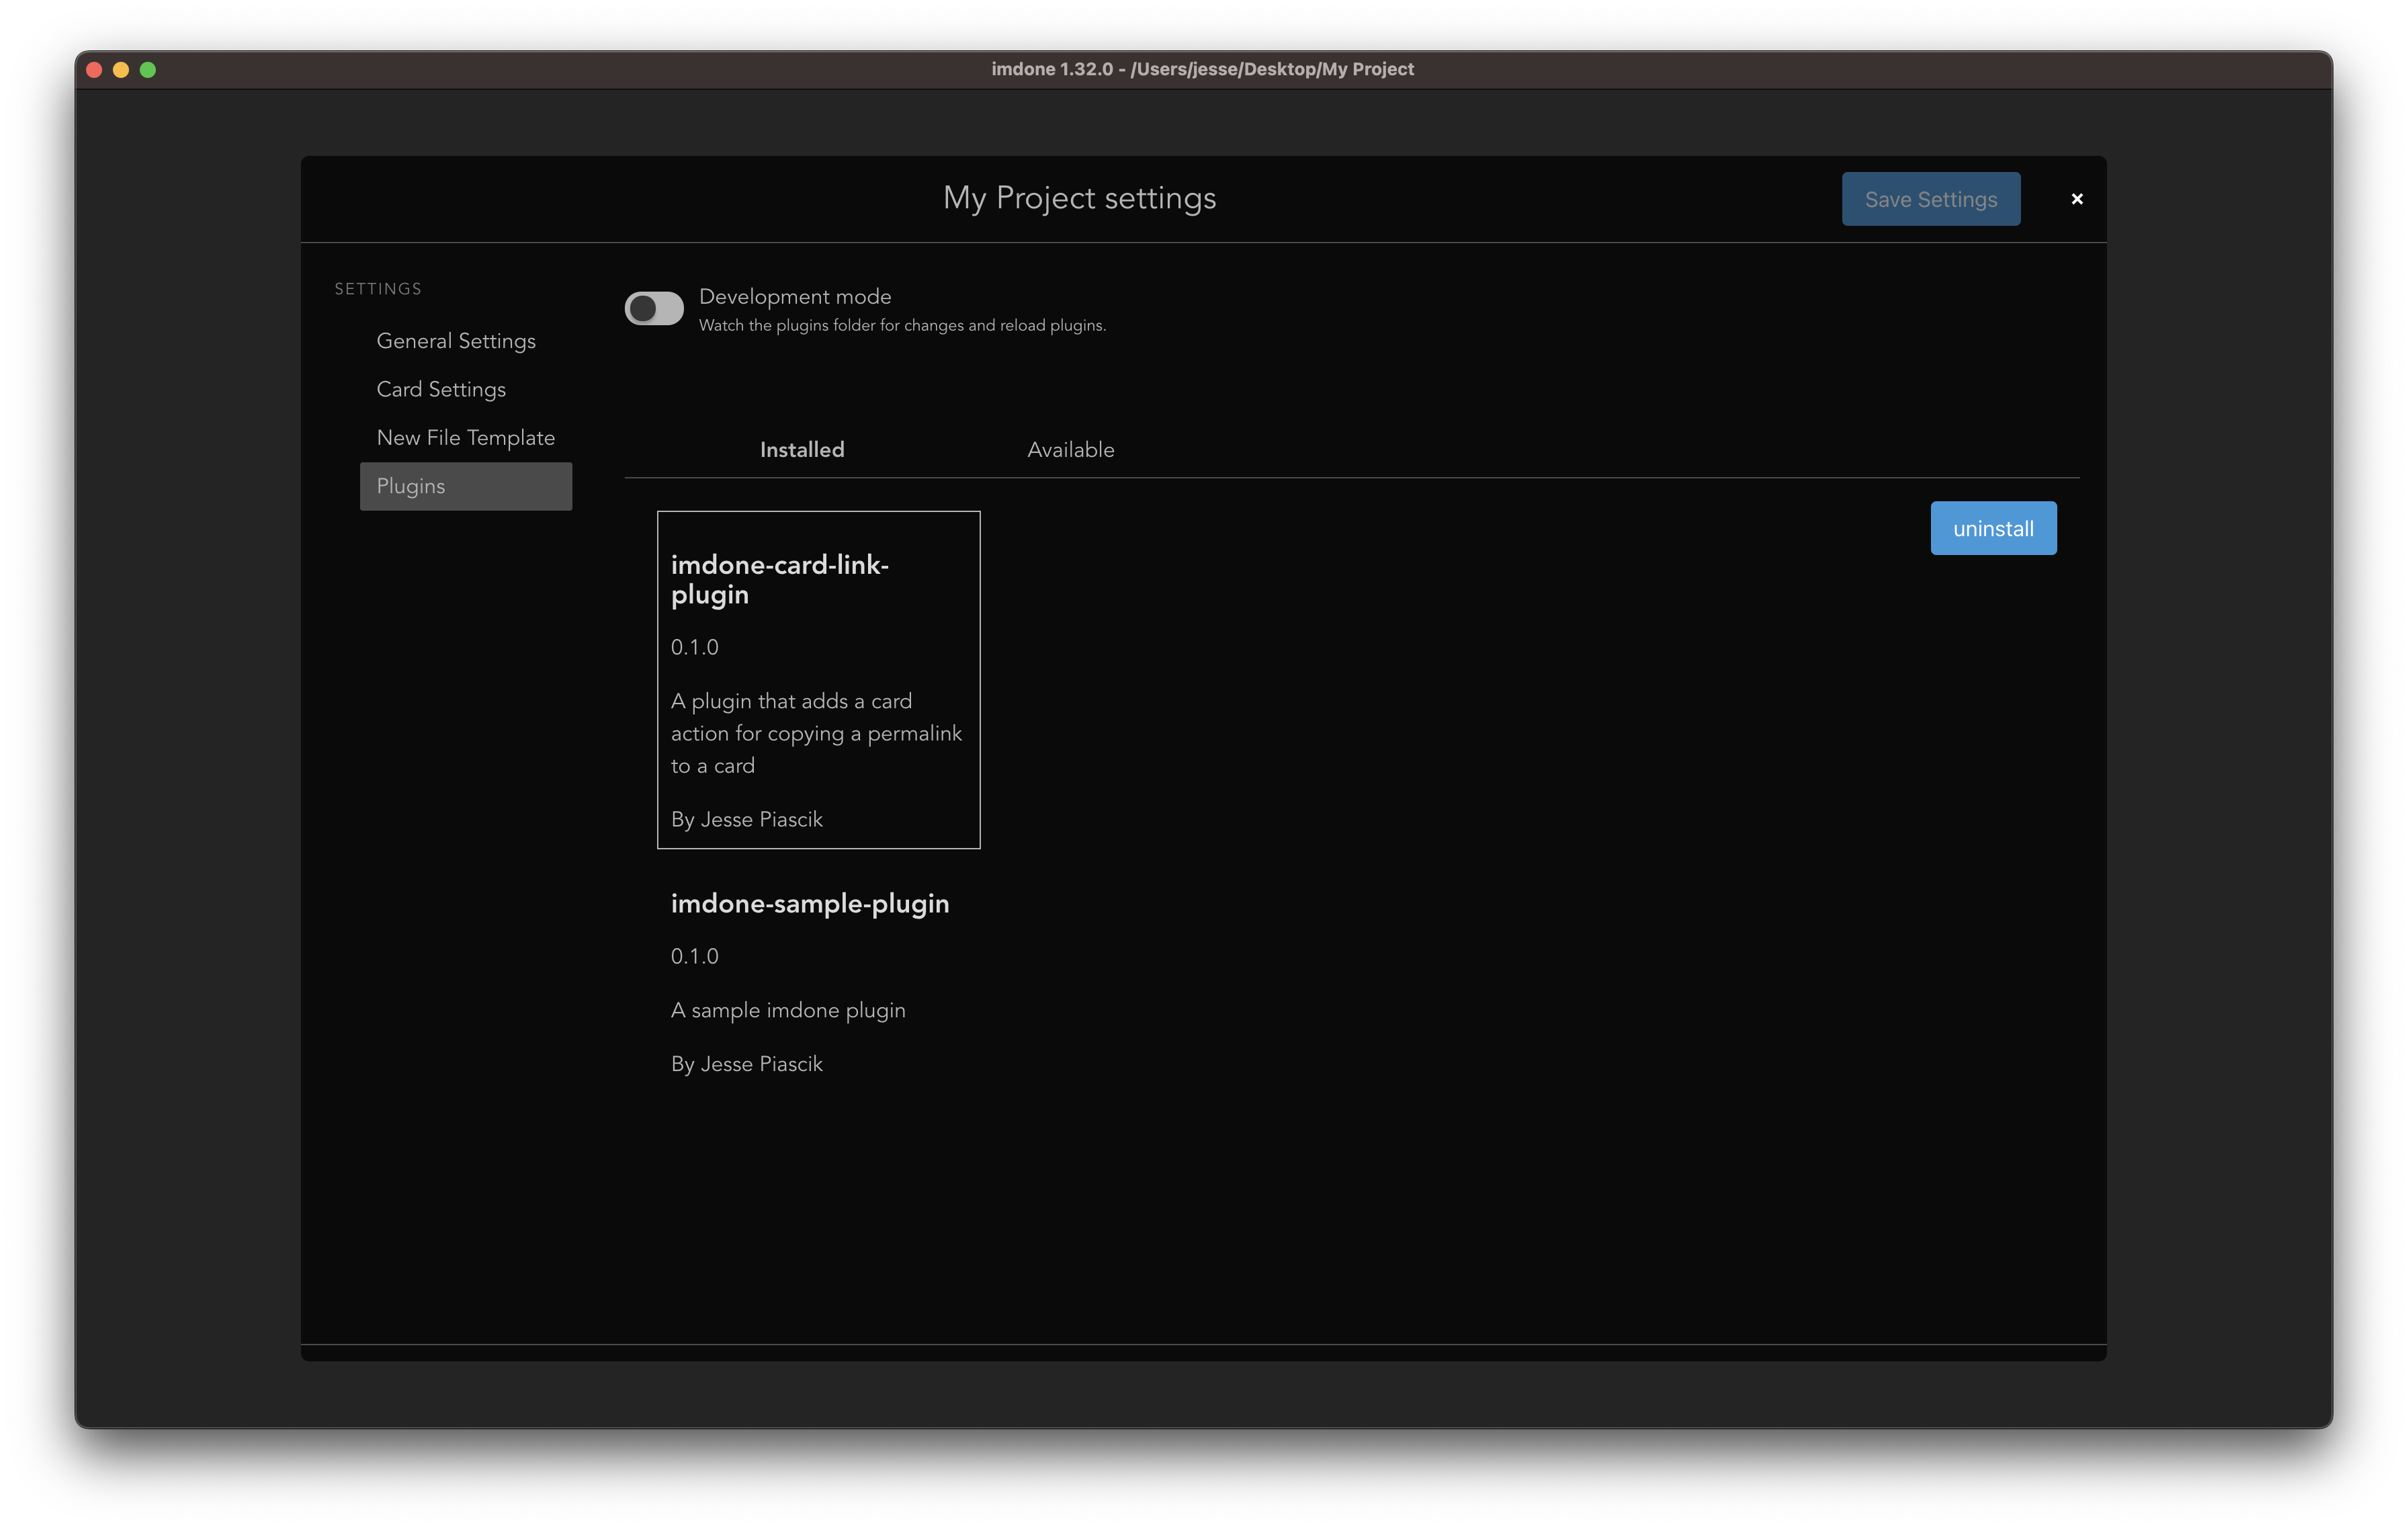Click the 'By Jesse Piascik' text under imdone-sample-plugin
This screenshot has width=2408, height=1528.
click(747, 1064)
